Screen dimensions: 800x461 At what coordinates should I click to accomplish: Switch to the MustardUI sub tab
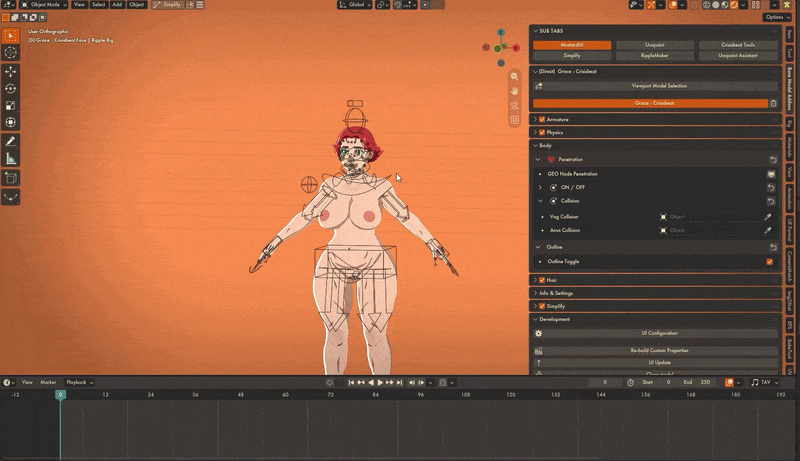point(572,45)
